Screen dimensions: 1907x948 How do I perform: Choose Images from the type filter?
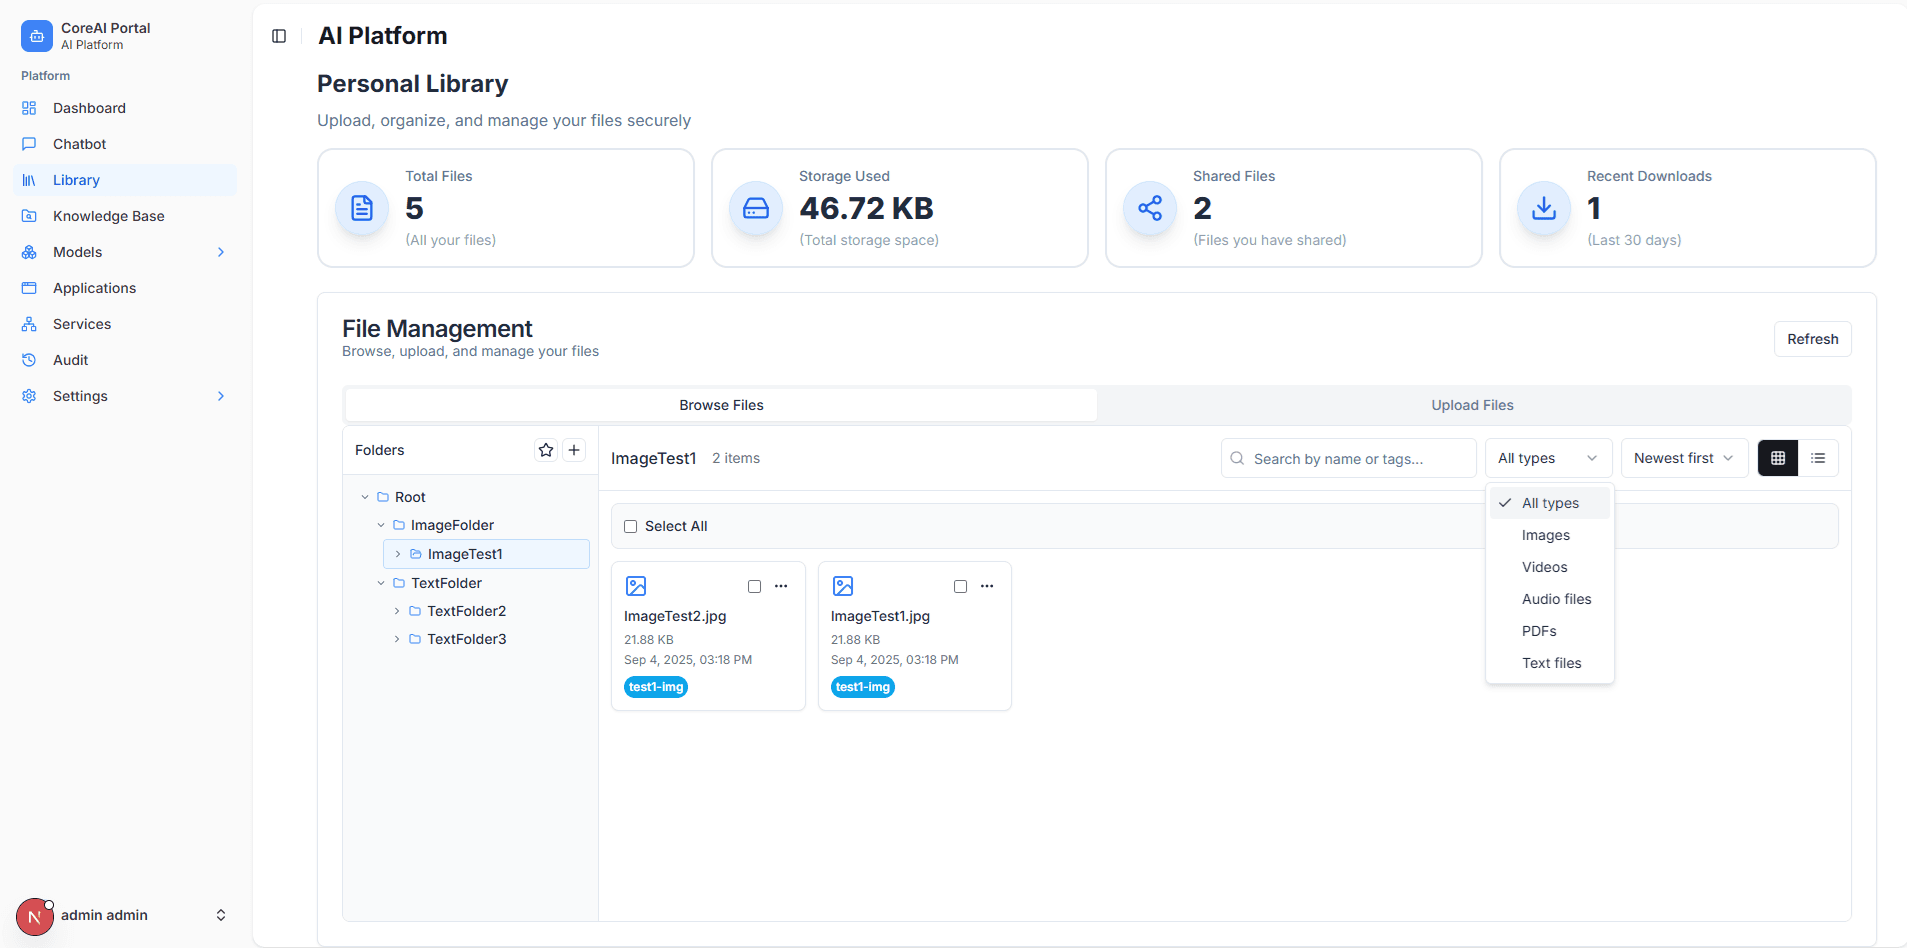tap(1545, 535)
